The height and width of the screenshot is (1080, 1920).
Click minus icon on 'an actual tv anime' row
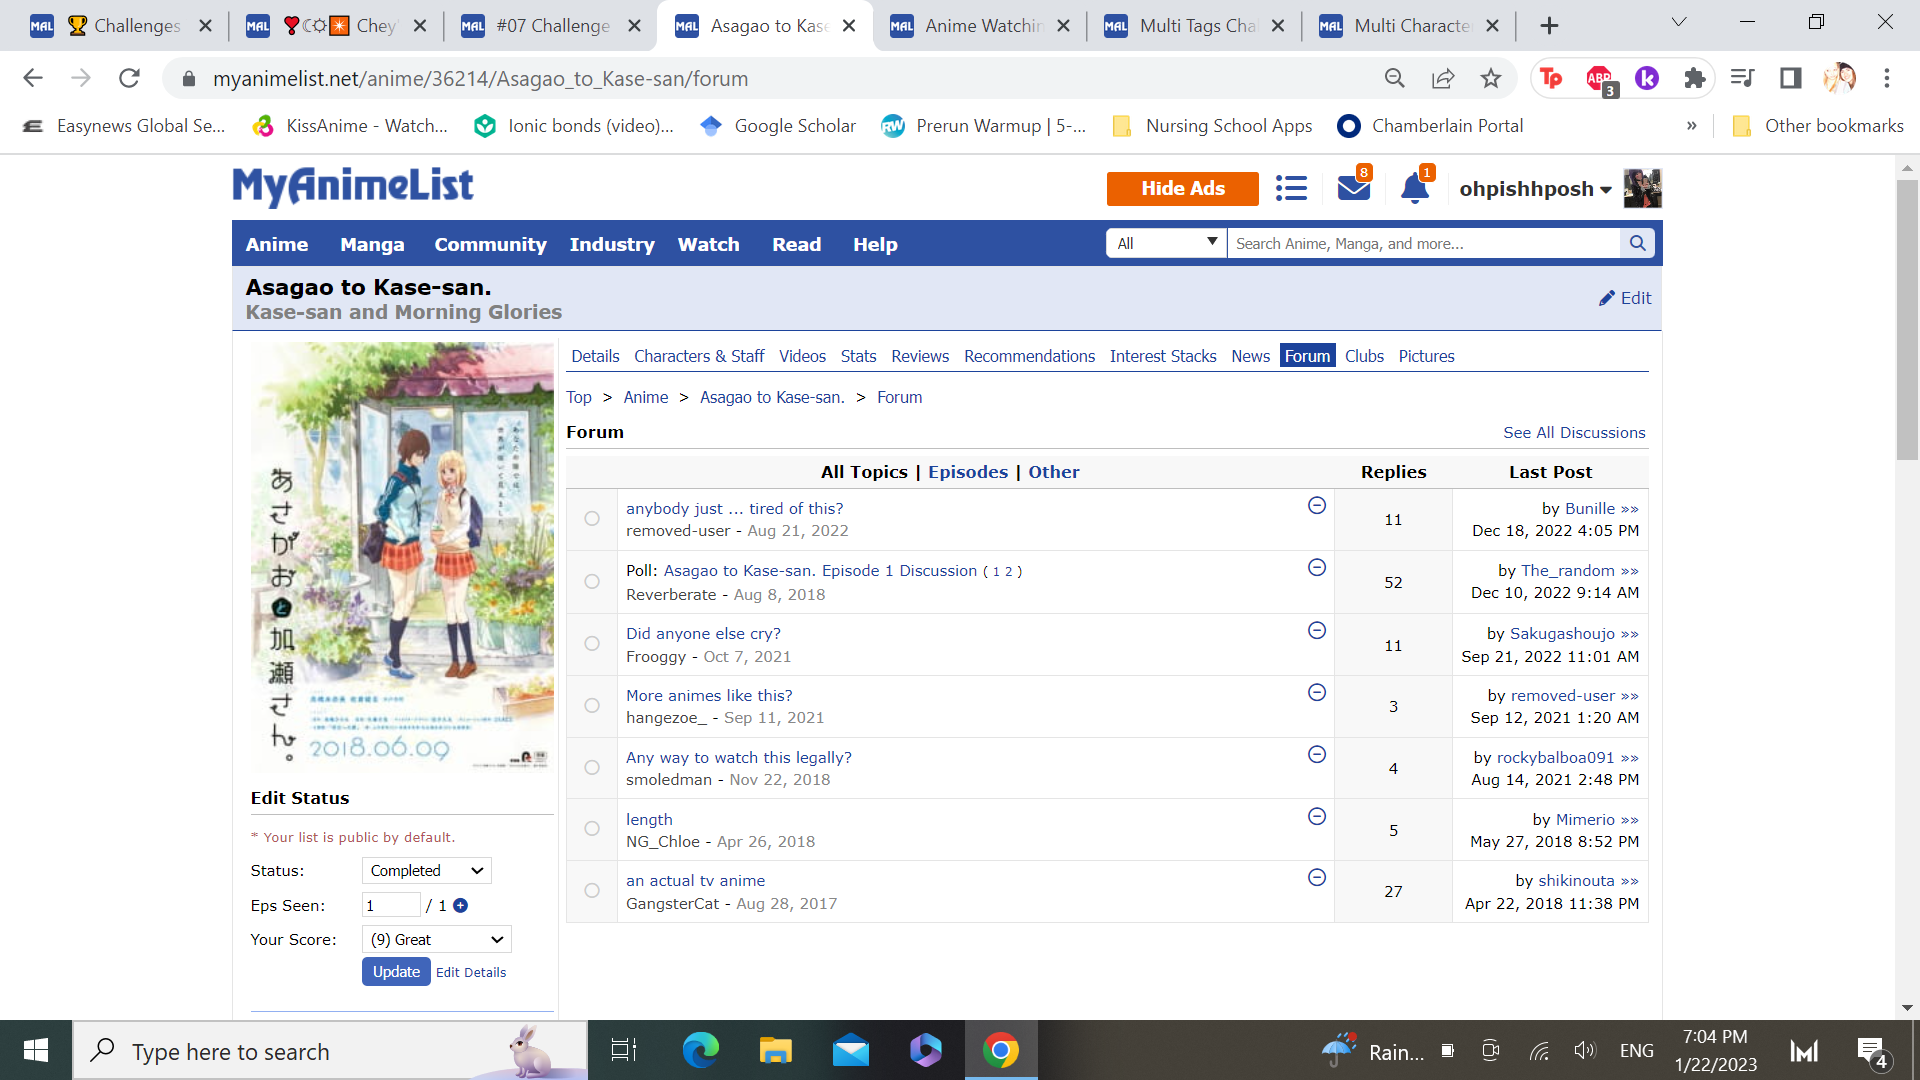pos(1317,878)
